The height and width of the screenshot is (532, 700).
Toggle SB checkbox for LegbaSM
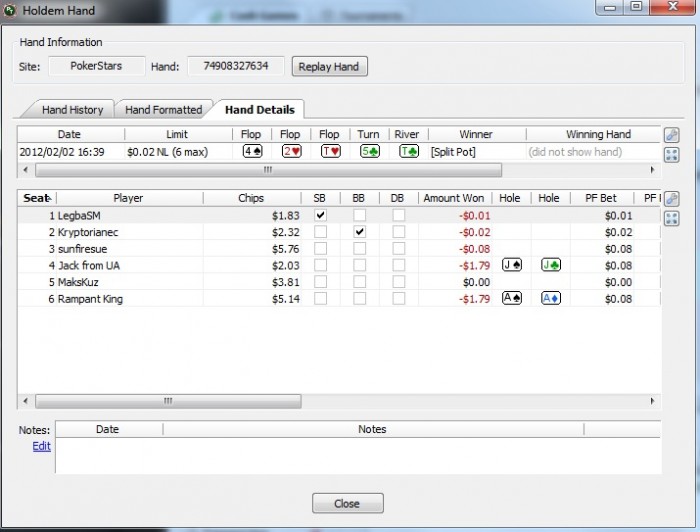tap(320, 215)
